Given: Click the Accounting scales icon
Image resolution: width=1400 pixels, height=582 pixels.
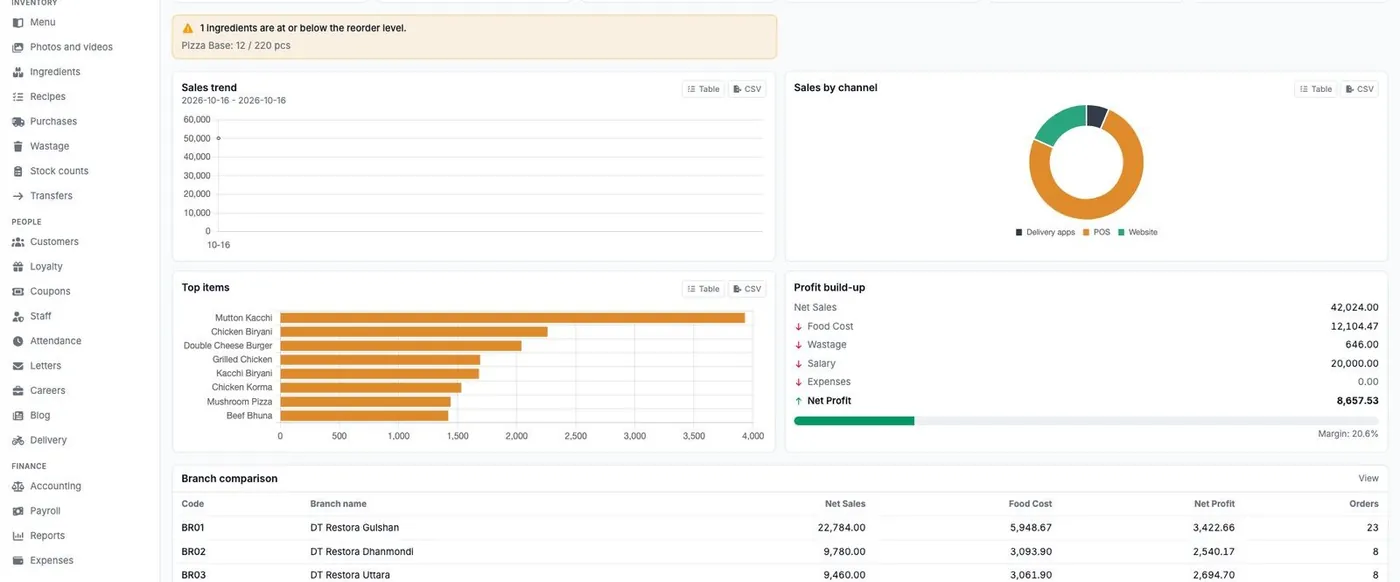Looking at the screenshot, I should [18, 486].
